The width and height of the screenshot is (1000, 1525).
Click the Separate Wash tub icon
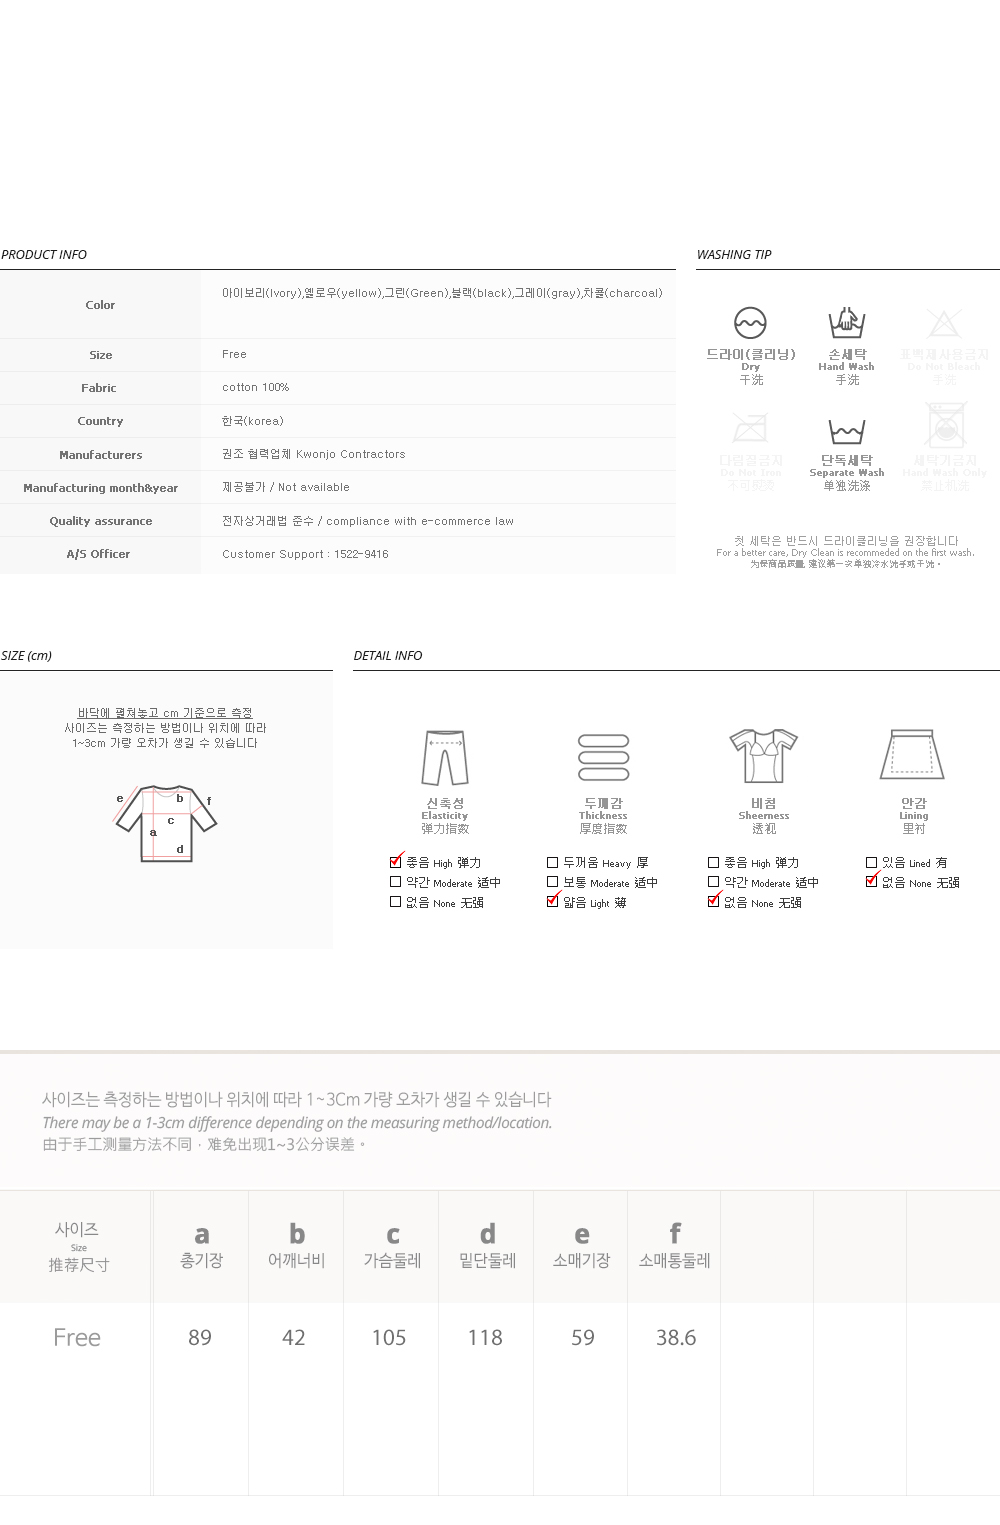tap(846, 431)
